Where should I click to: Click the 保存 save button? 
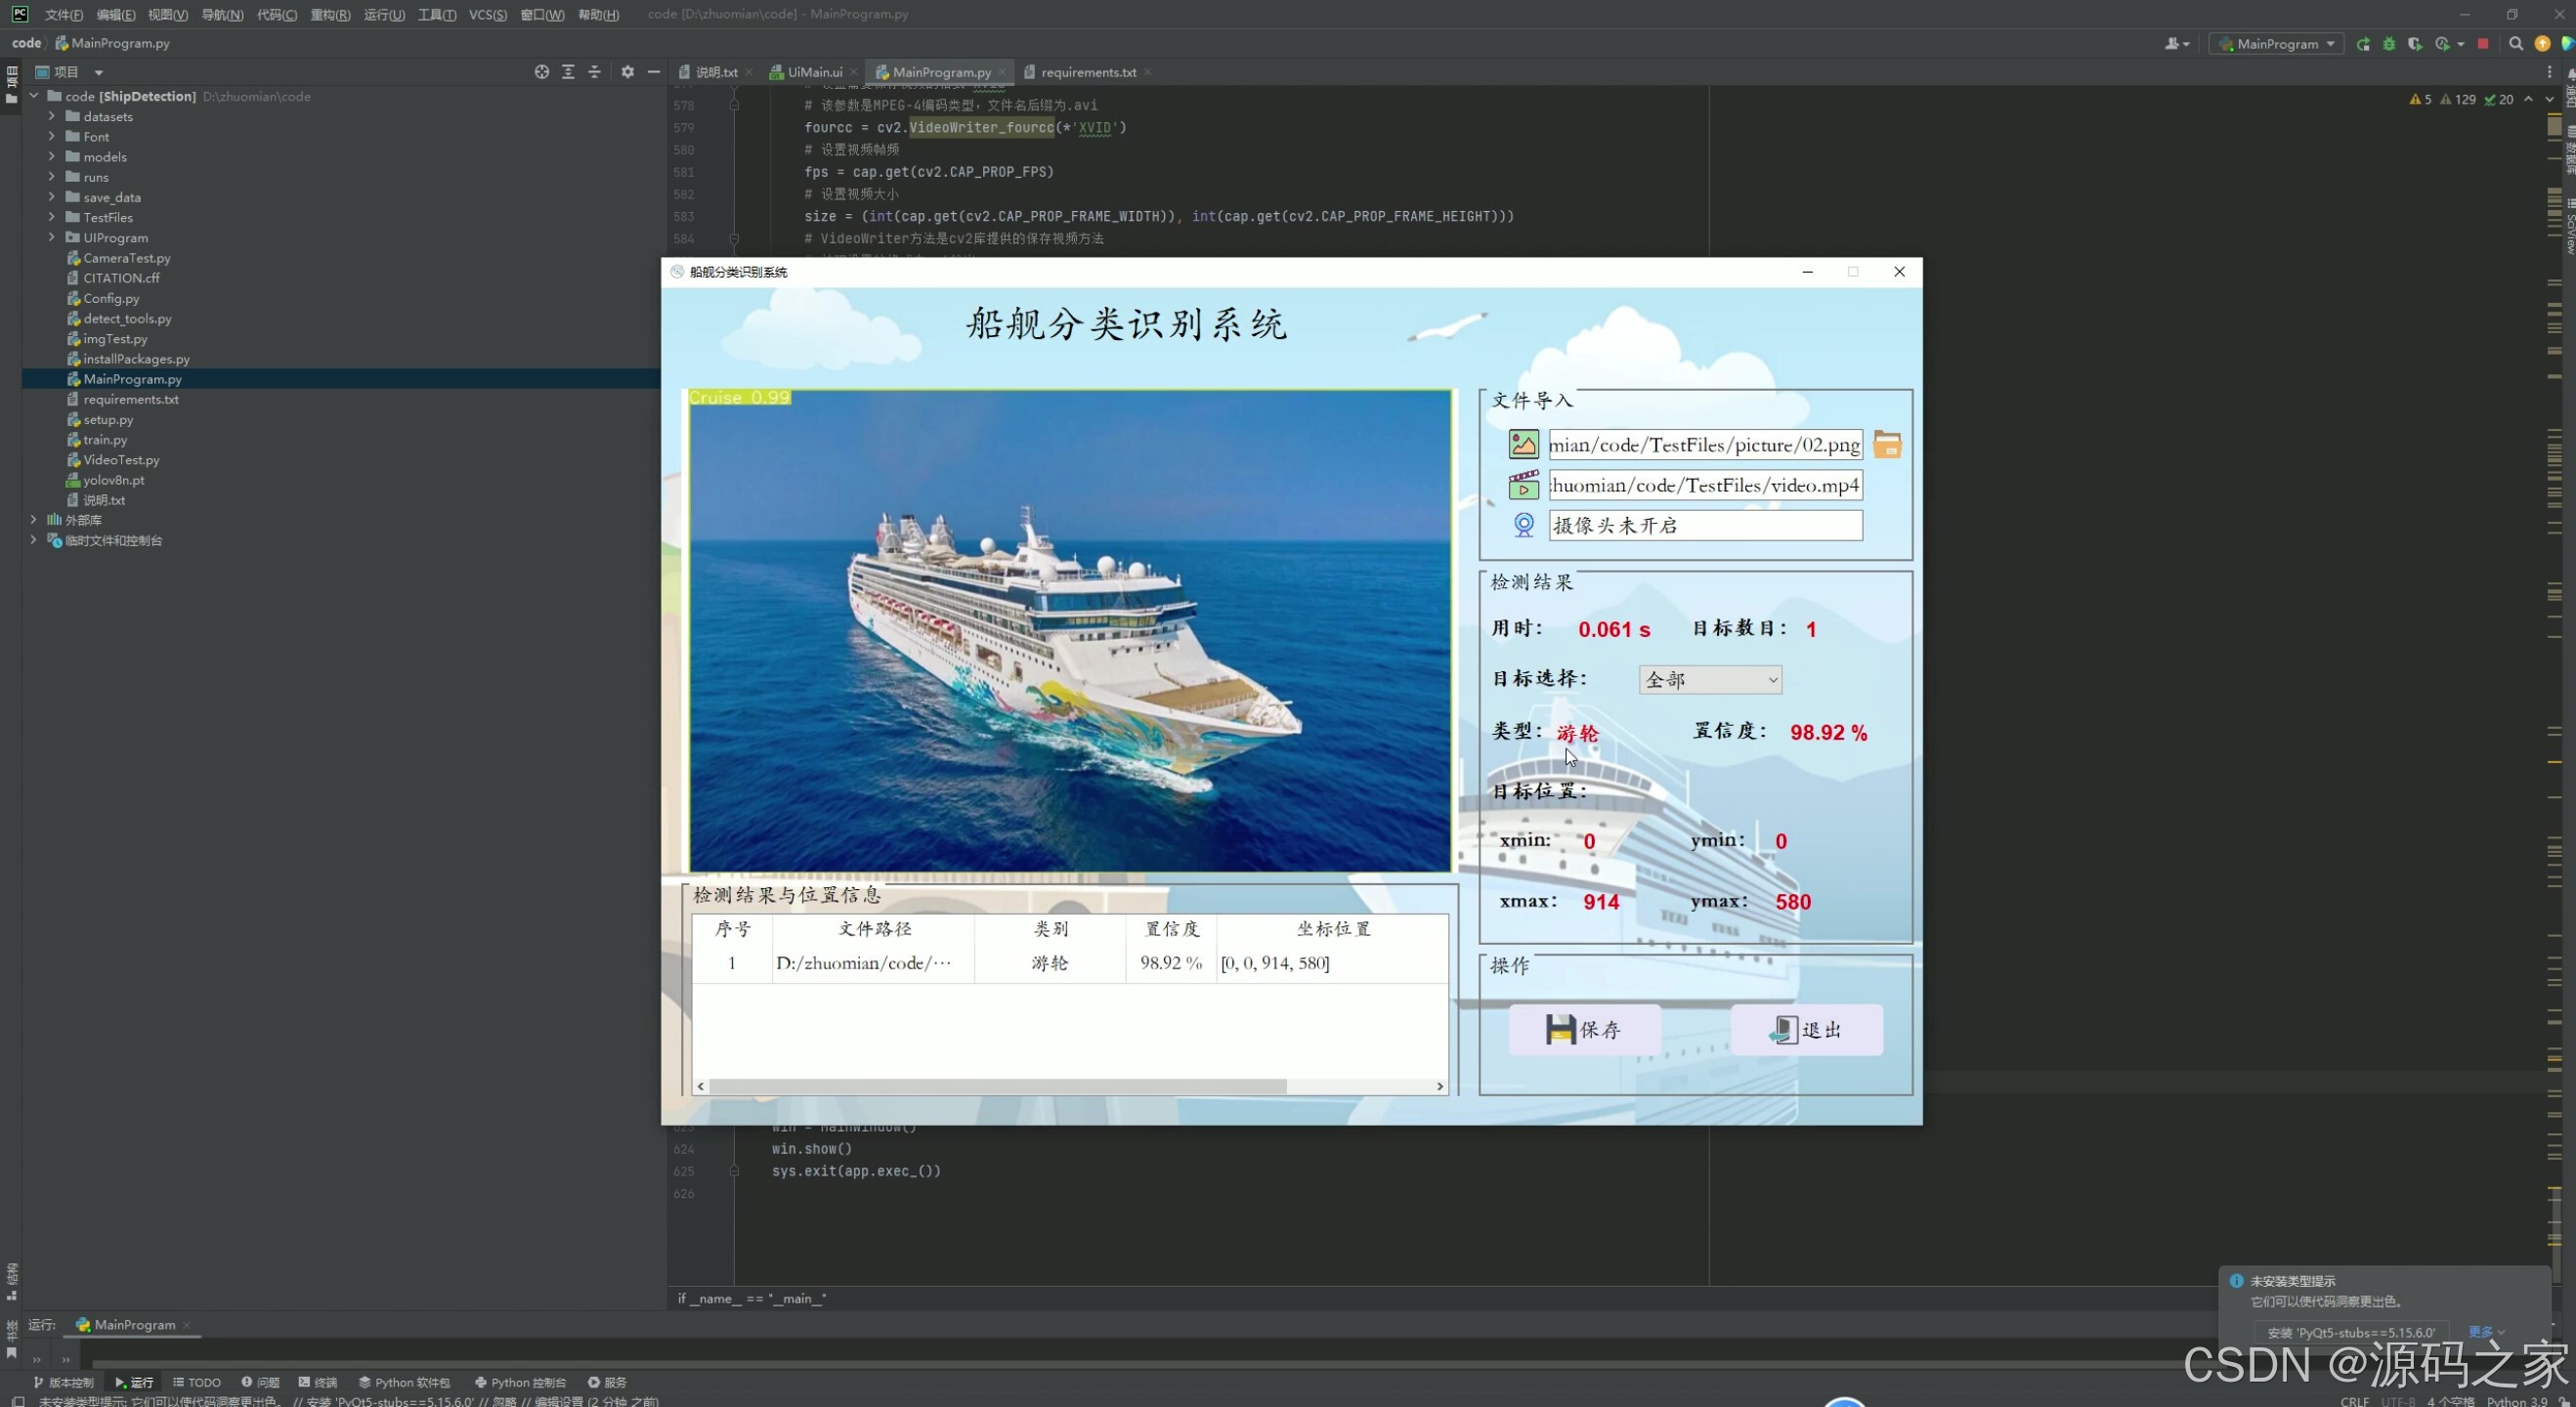pyautogui.click(x=1585, y=1030)
